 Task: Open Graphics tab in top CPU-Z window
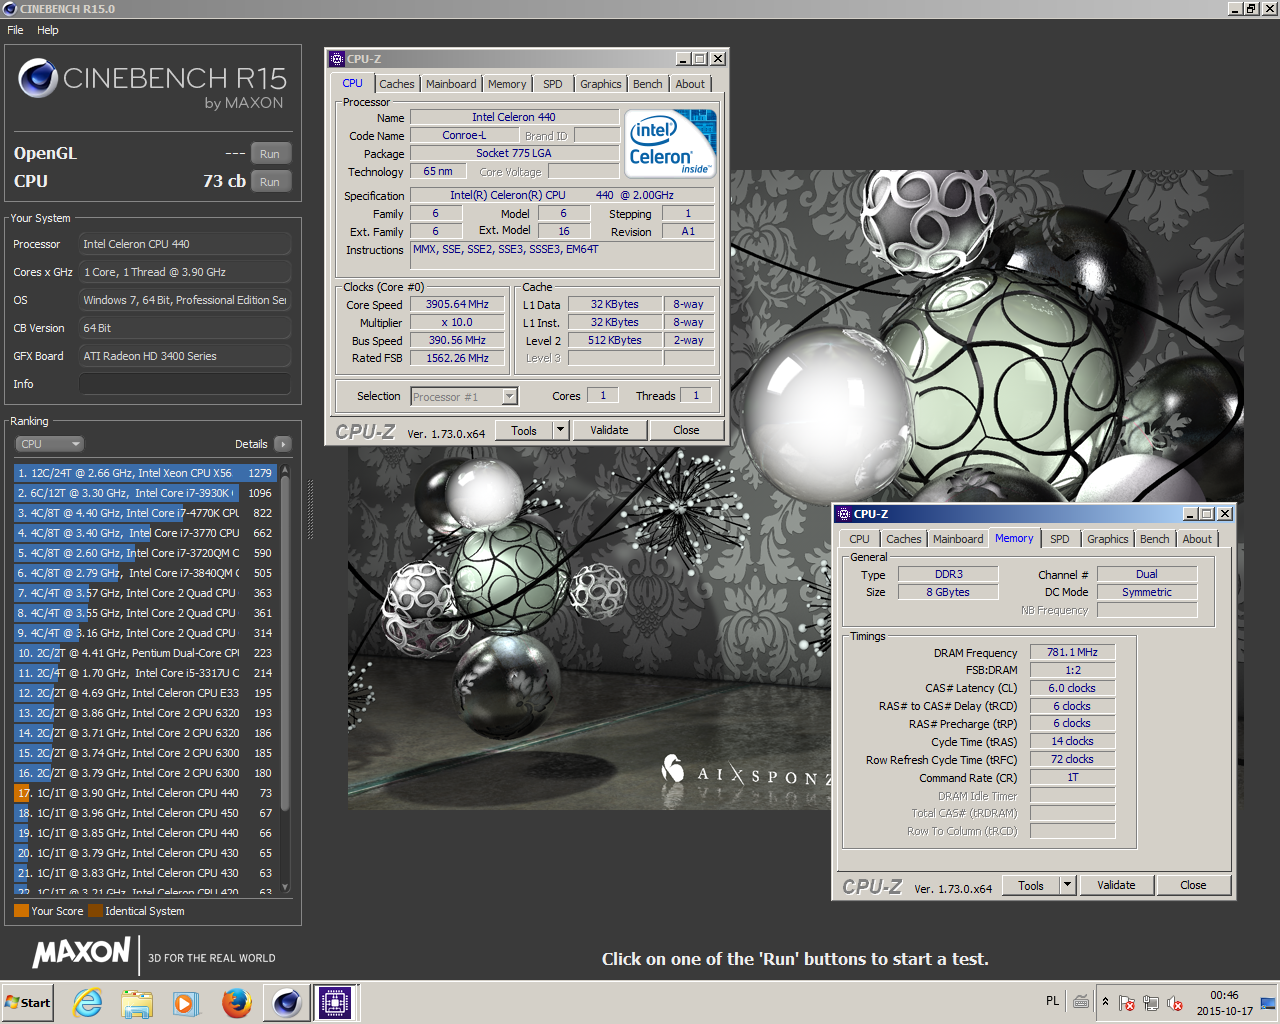click(x=601, y=84)
